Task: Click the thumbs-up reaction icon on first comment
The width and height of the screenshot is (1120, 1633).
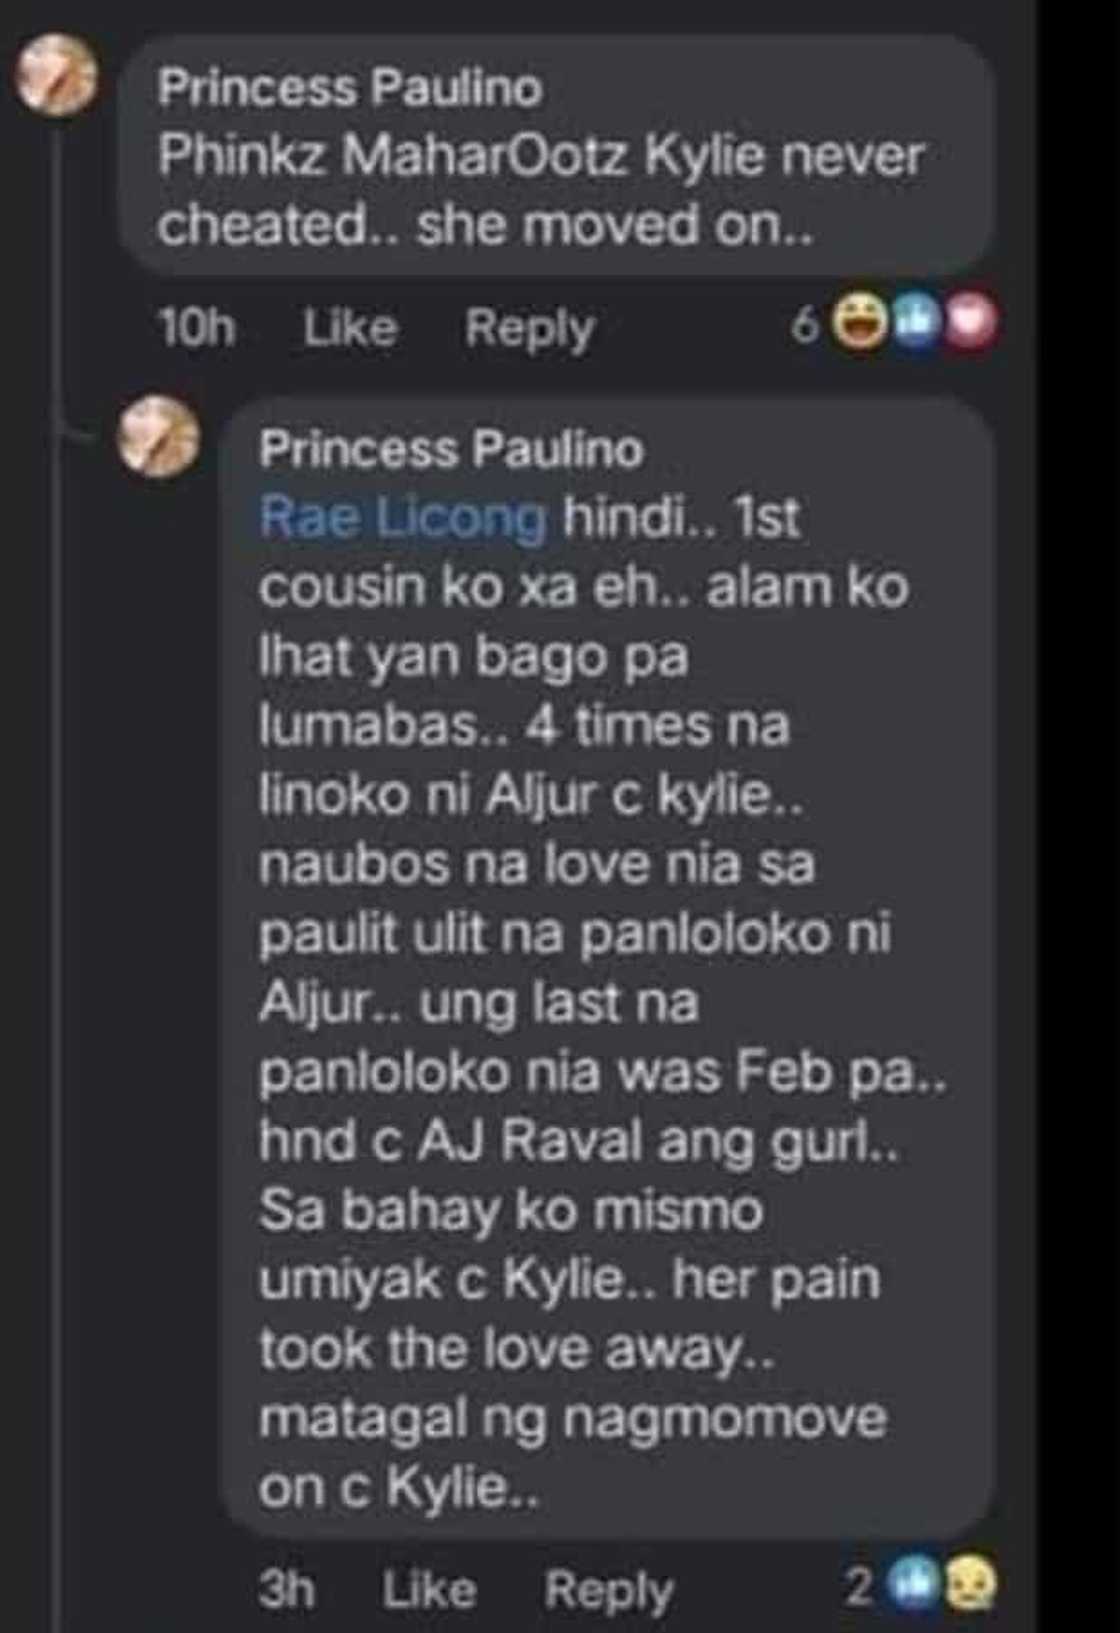Action: coord(915,323)
